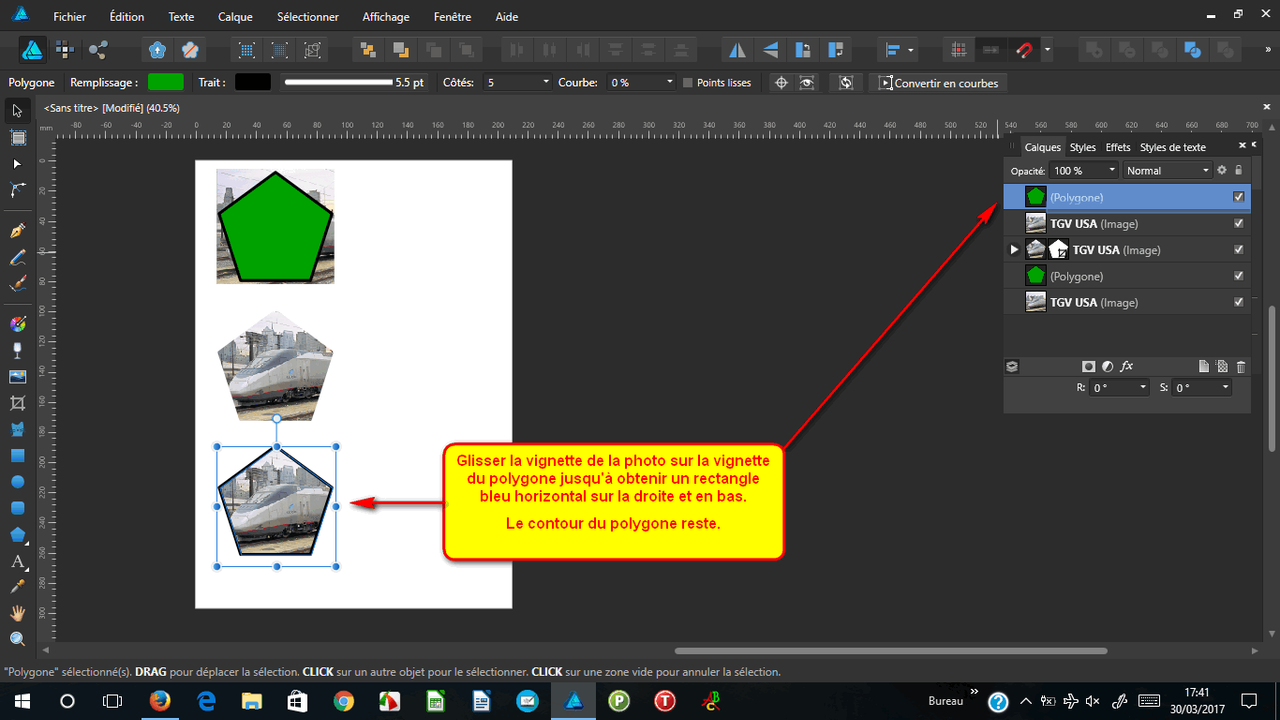Viewport: 1280px width, 720px height.
Task: Select the Move tool arrow
Action: (x=17, y=111)
